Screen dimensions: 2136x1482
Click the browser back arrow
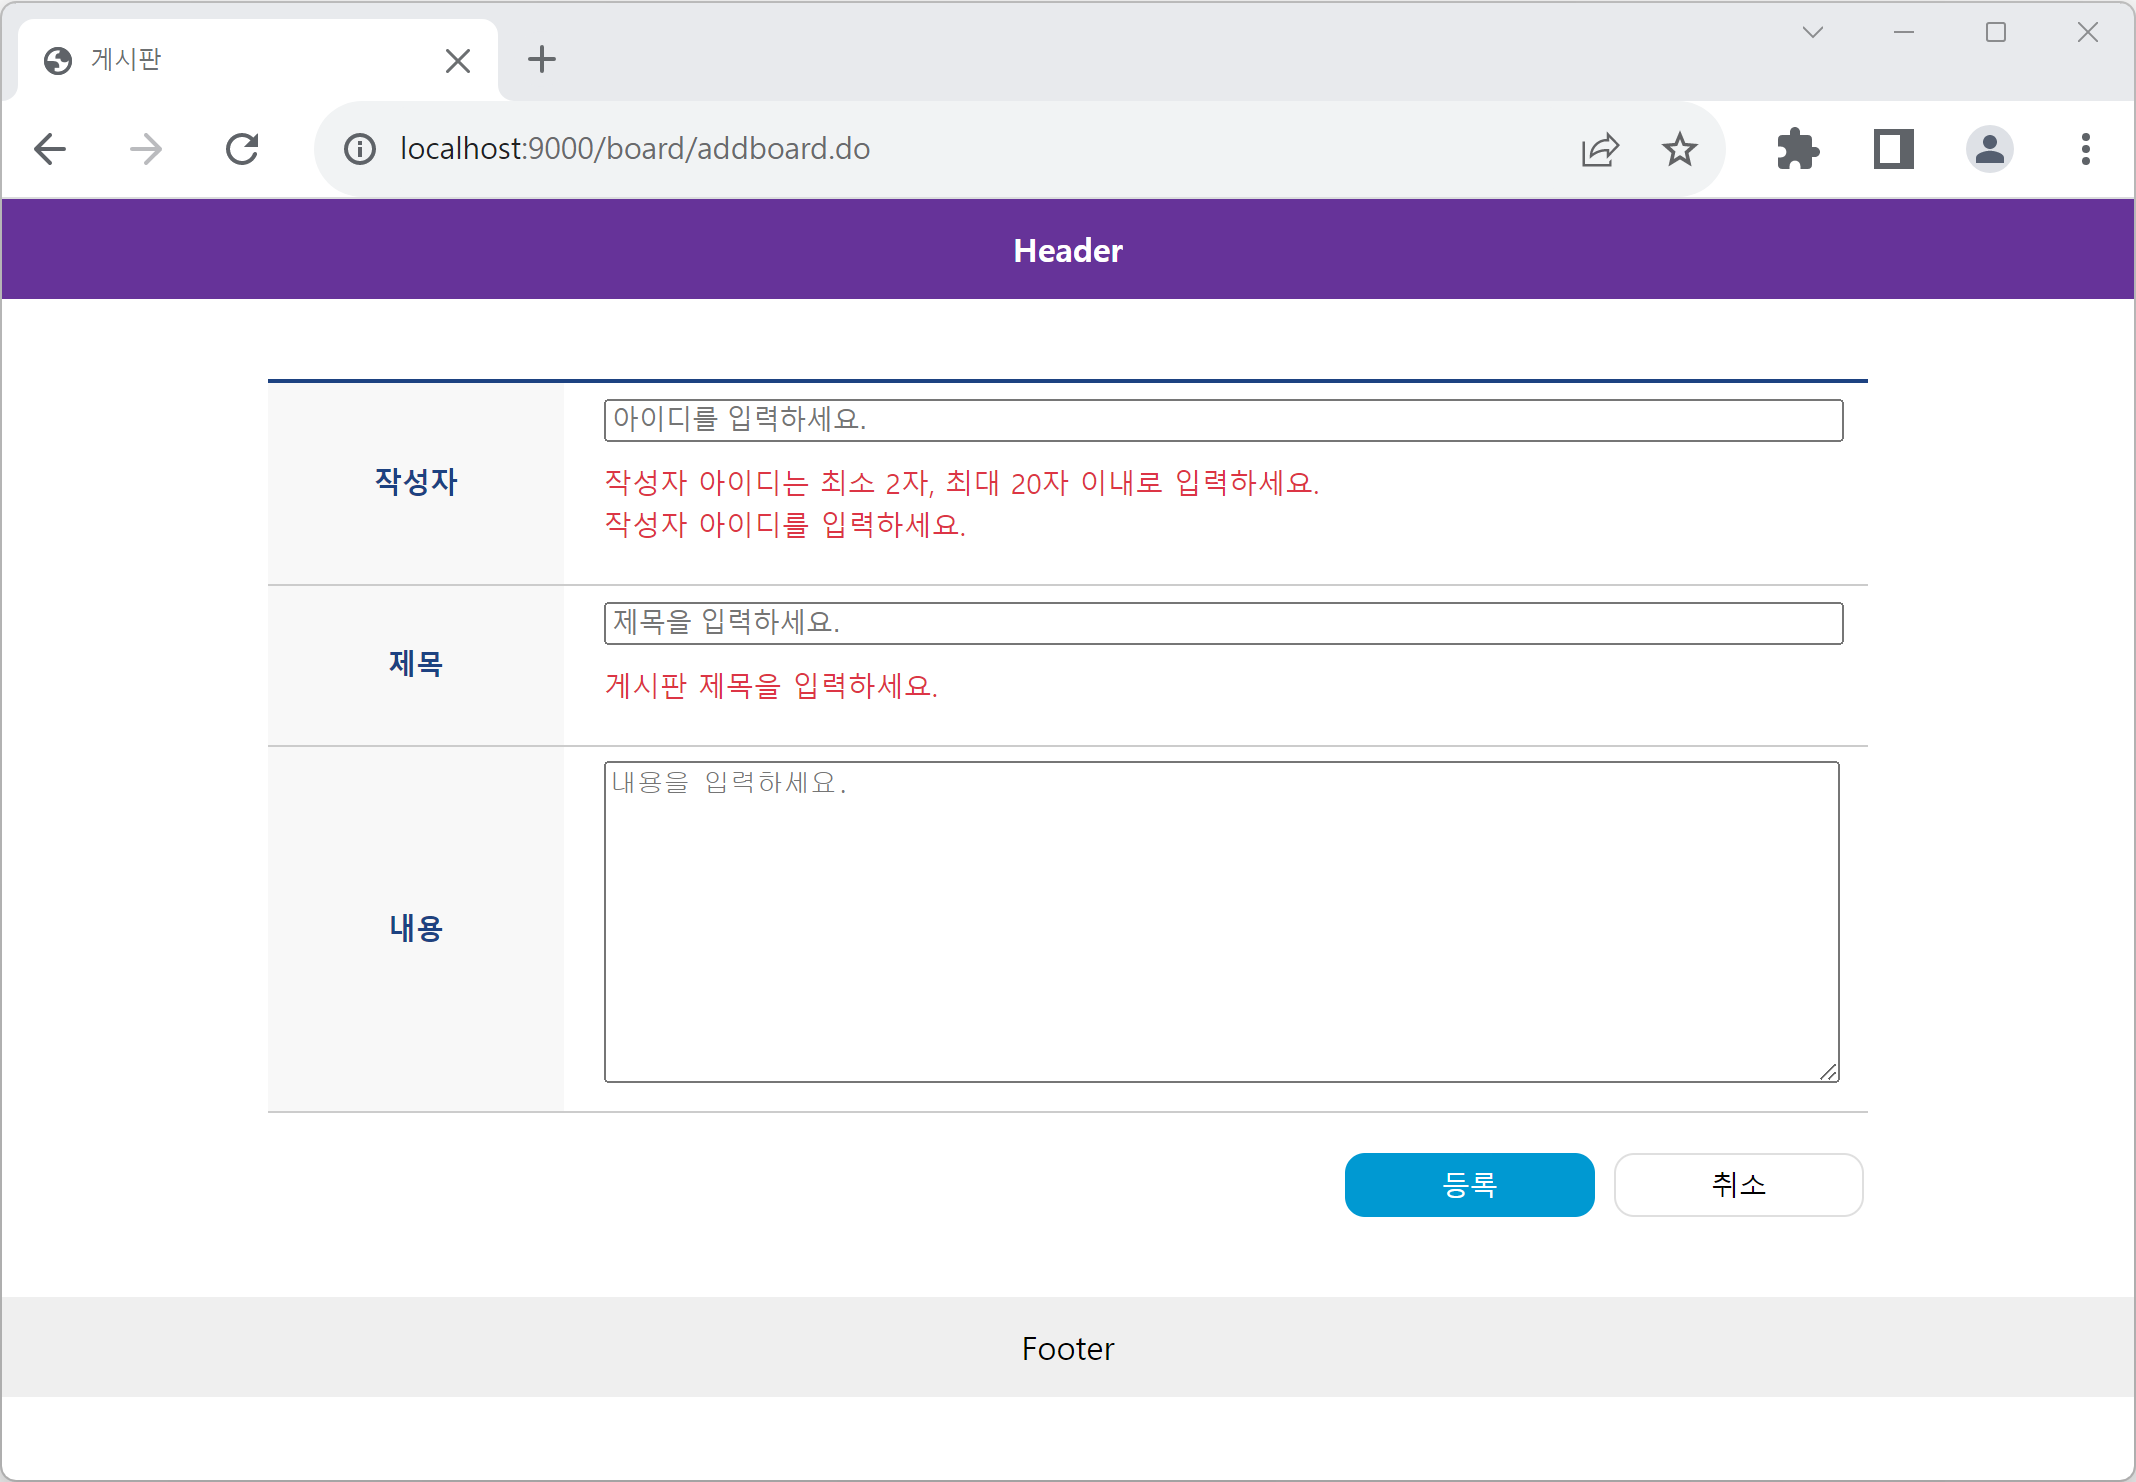point(50,149)
